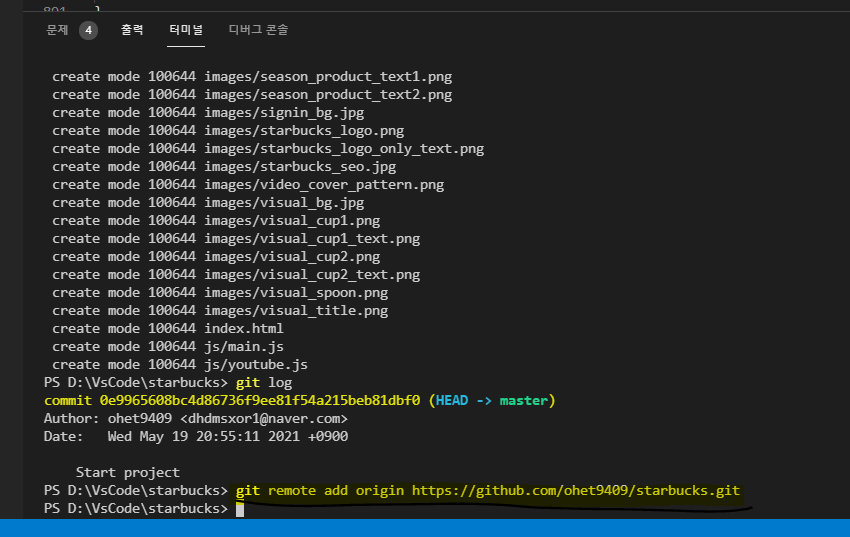
Task: Click the blue status bar
Action: click(425, 528)
